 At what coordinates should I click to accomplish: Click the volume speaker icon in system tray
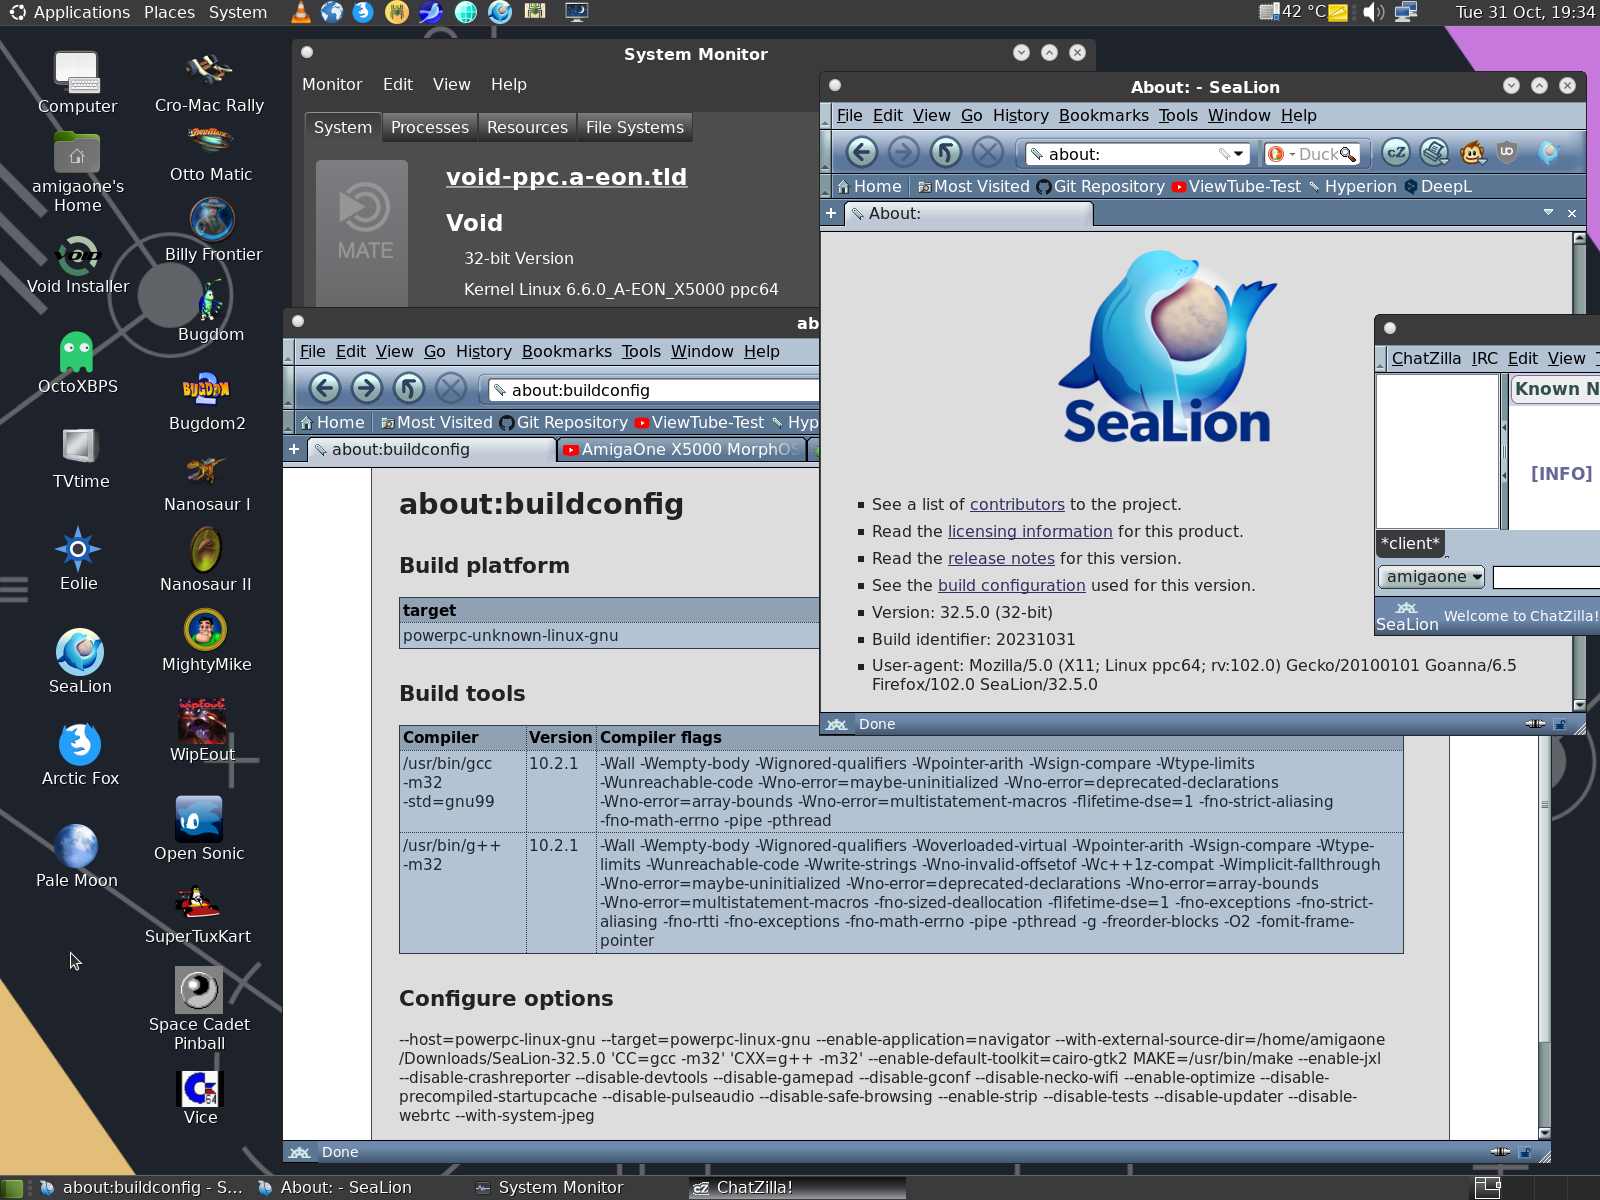click(x=1374, y=12)
